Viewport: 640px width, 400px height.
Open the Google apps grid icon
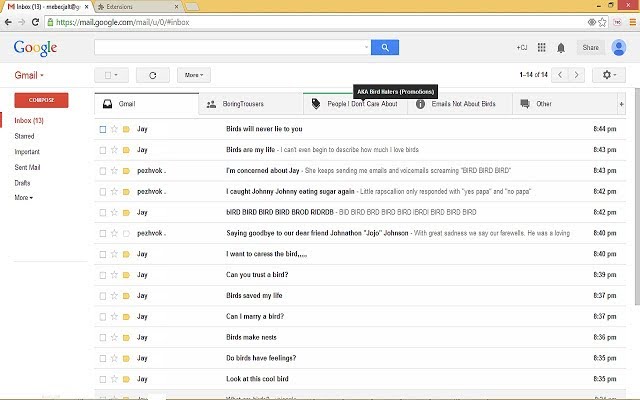541,47
